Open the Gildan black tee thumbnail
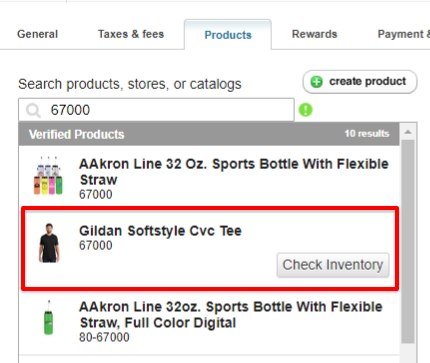The image size is (430, 363). [x=49, y=243]
